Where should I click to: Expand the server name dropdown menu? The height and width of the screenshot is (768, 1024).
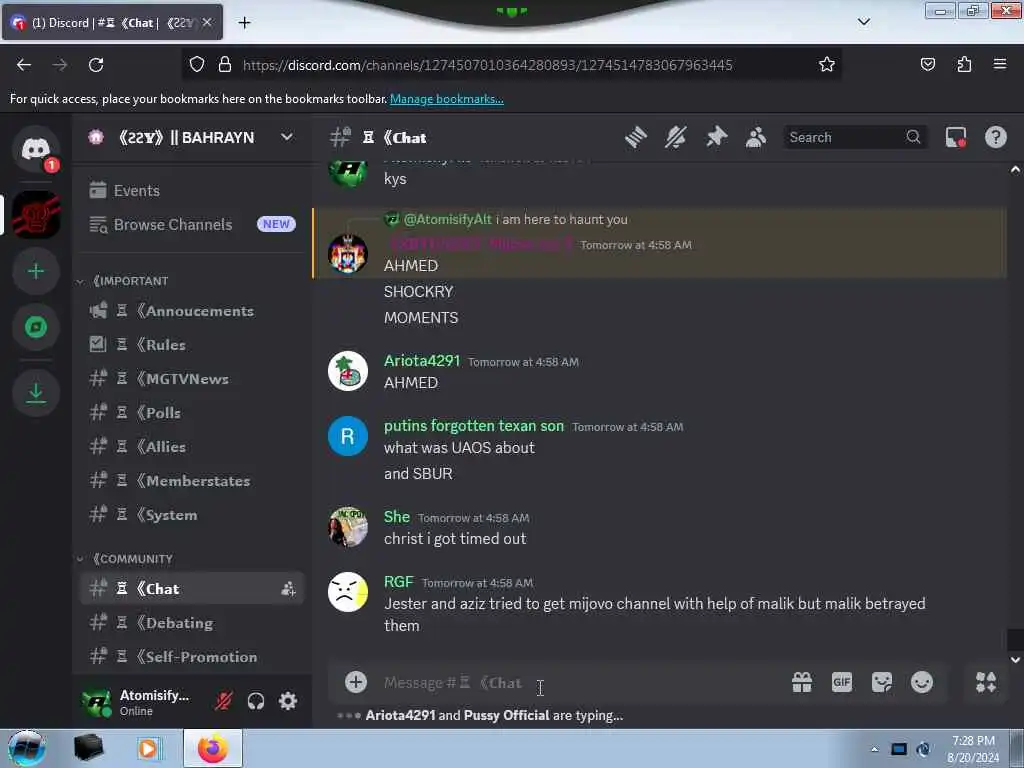287,137
